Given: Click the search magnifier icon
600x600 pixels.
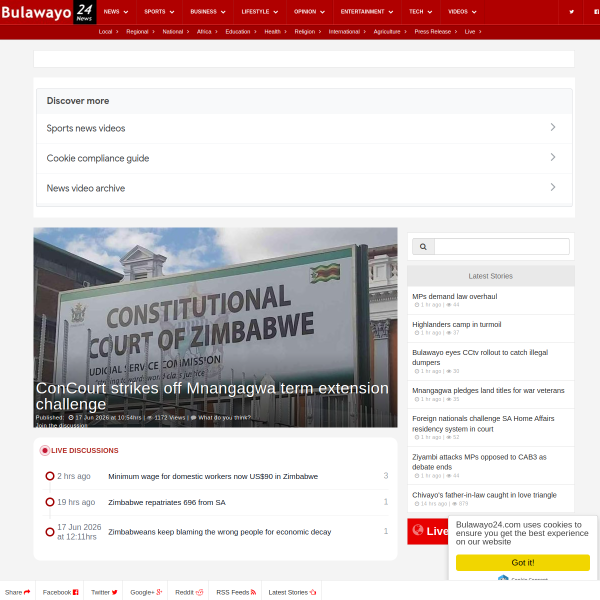Looking at the screenshot, I should pos(423,247).
